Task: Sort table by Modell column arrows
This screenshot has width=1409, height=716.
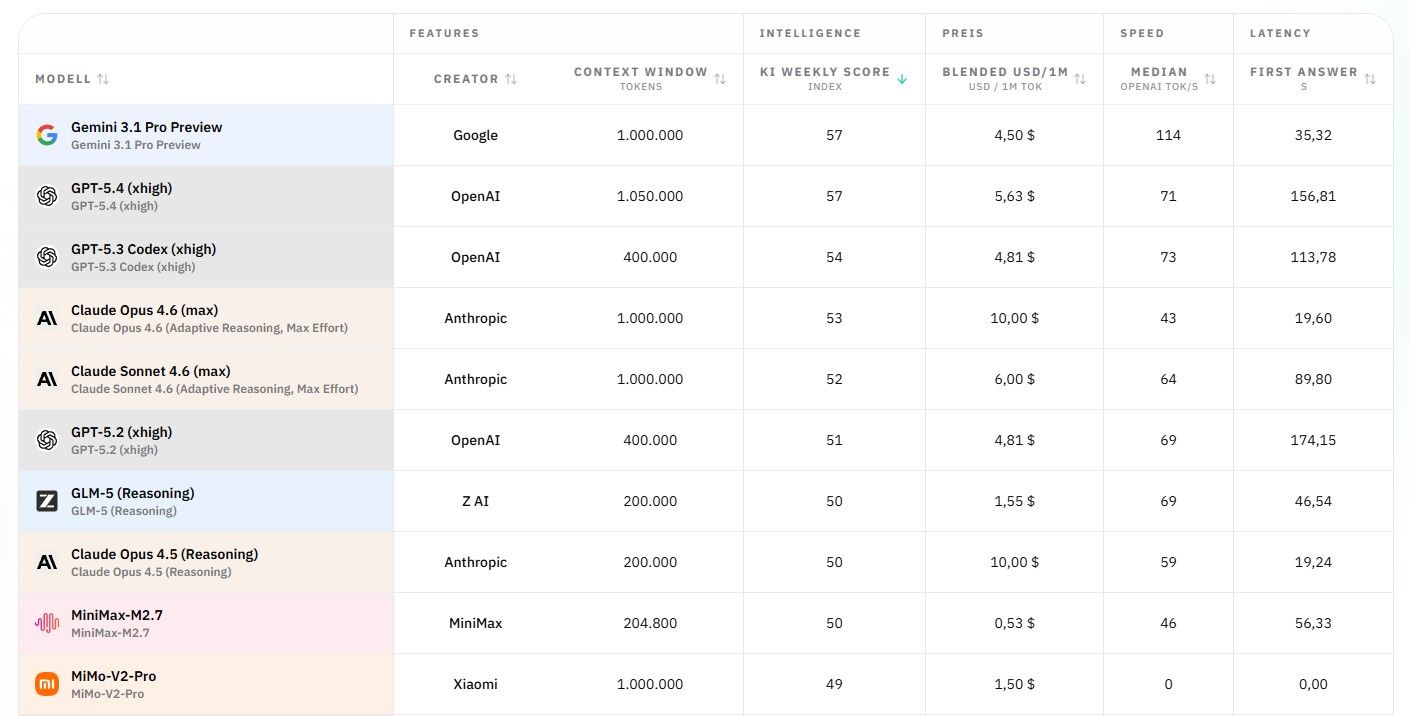Action: pos(103,79)
